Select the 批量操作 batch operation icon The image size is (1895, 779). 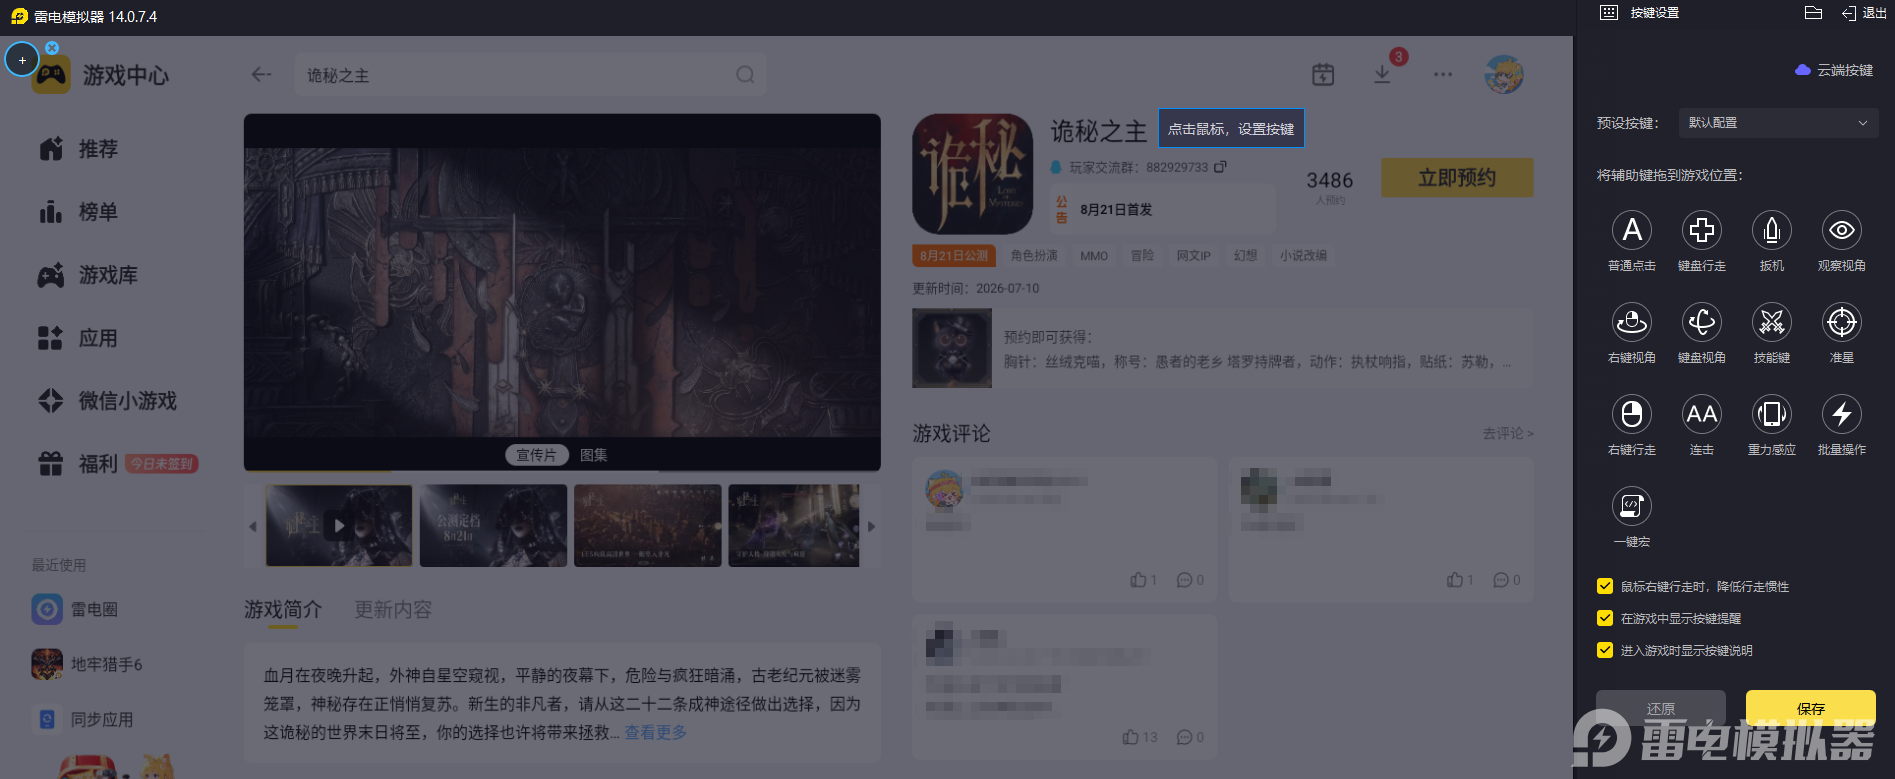tap(1842, 414)
